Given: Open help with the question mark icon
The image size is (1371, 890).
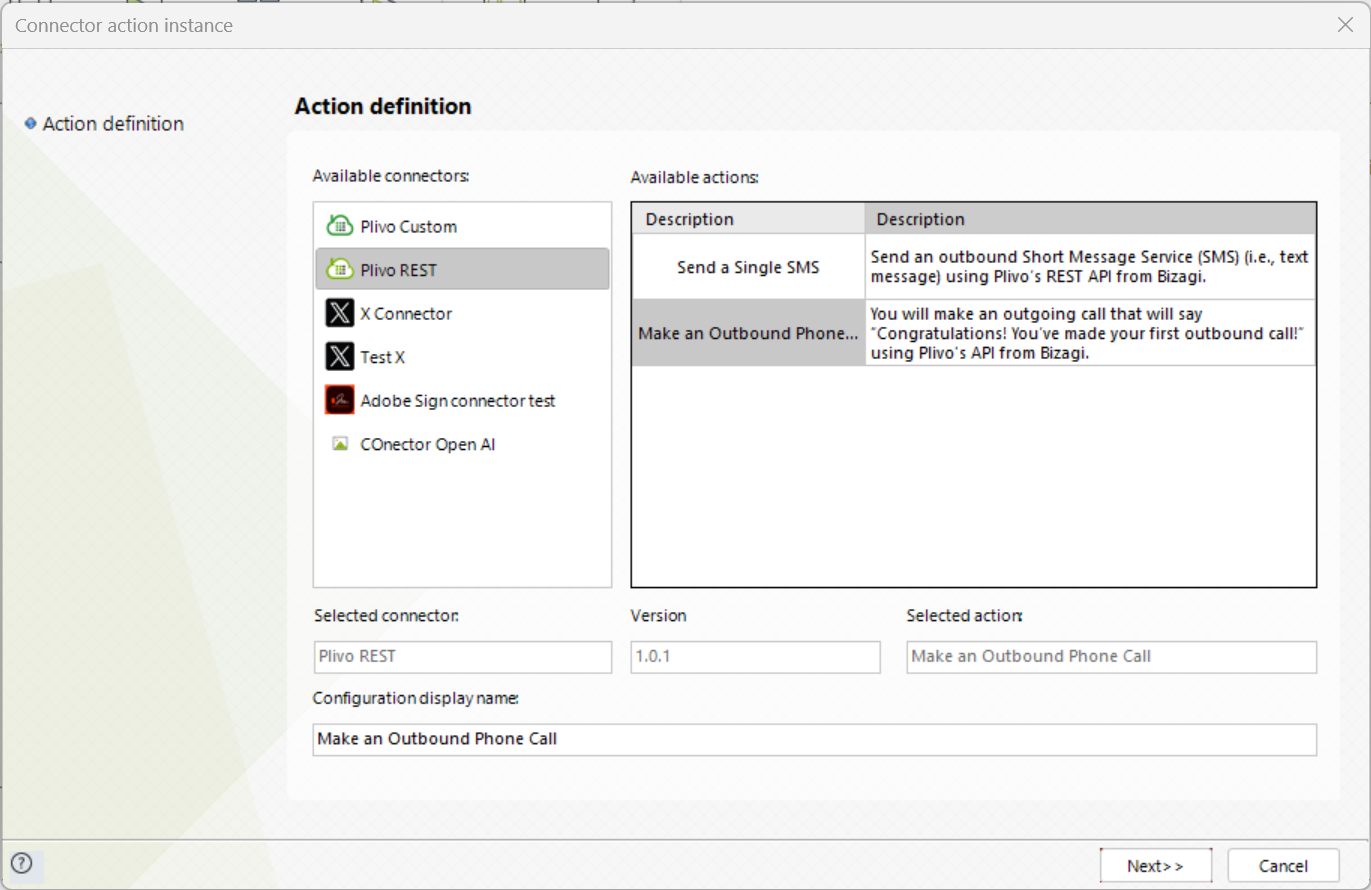Looking at the screenshot, I should 22,863.
